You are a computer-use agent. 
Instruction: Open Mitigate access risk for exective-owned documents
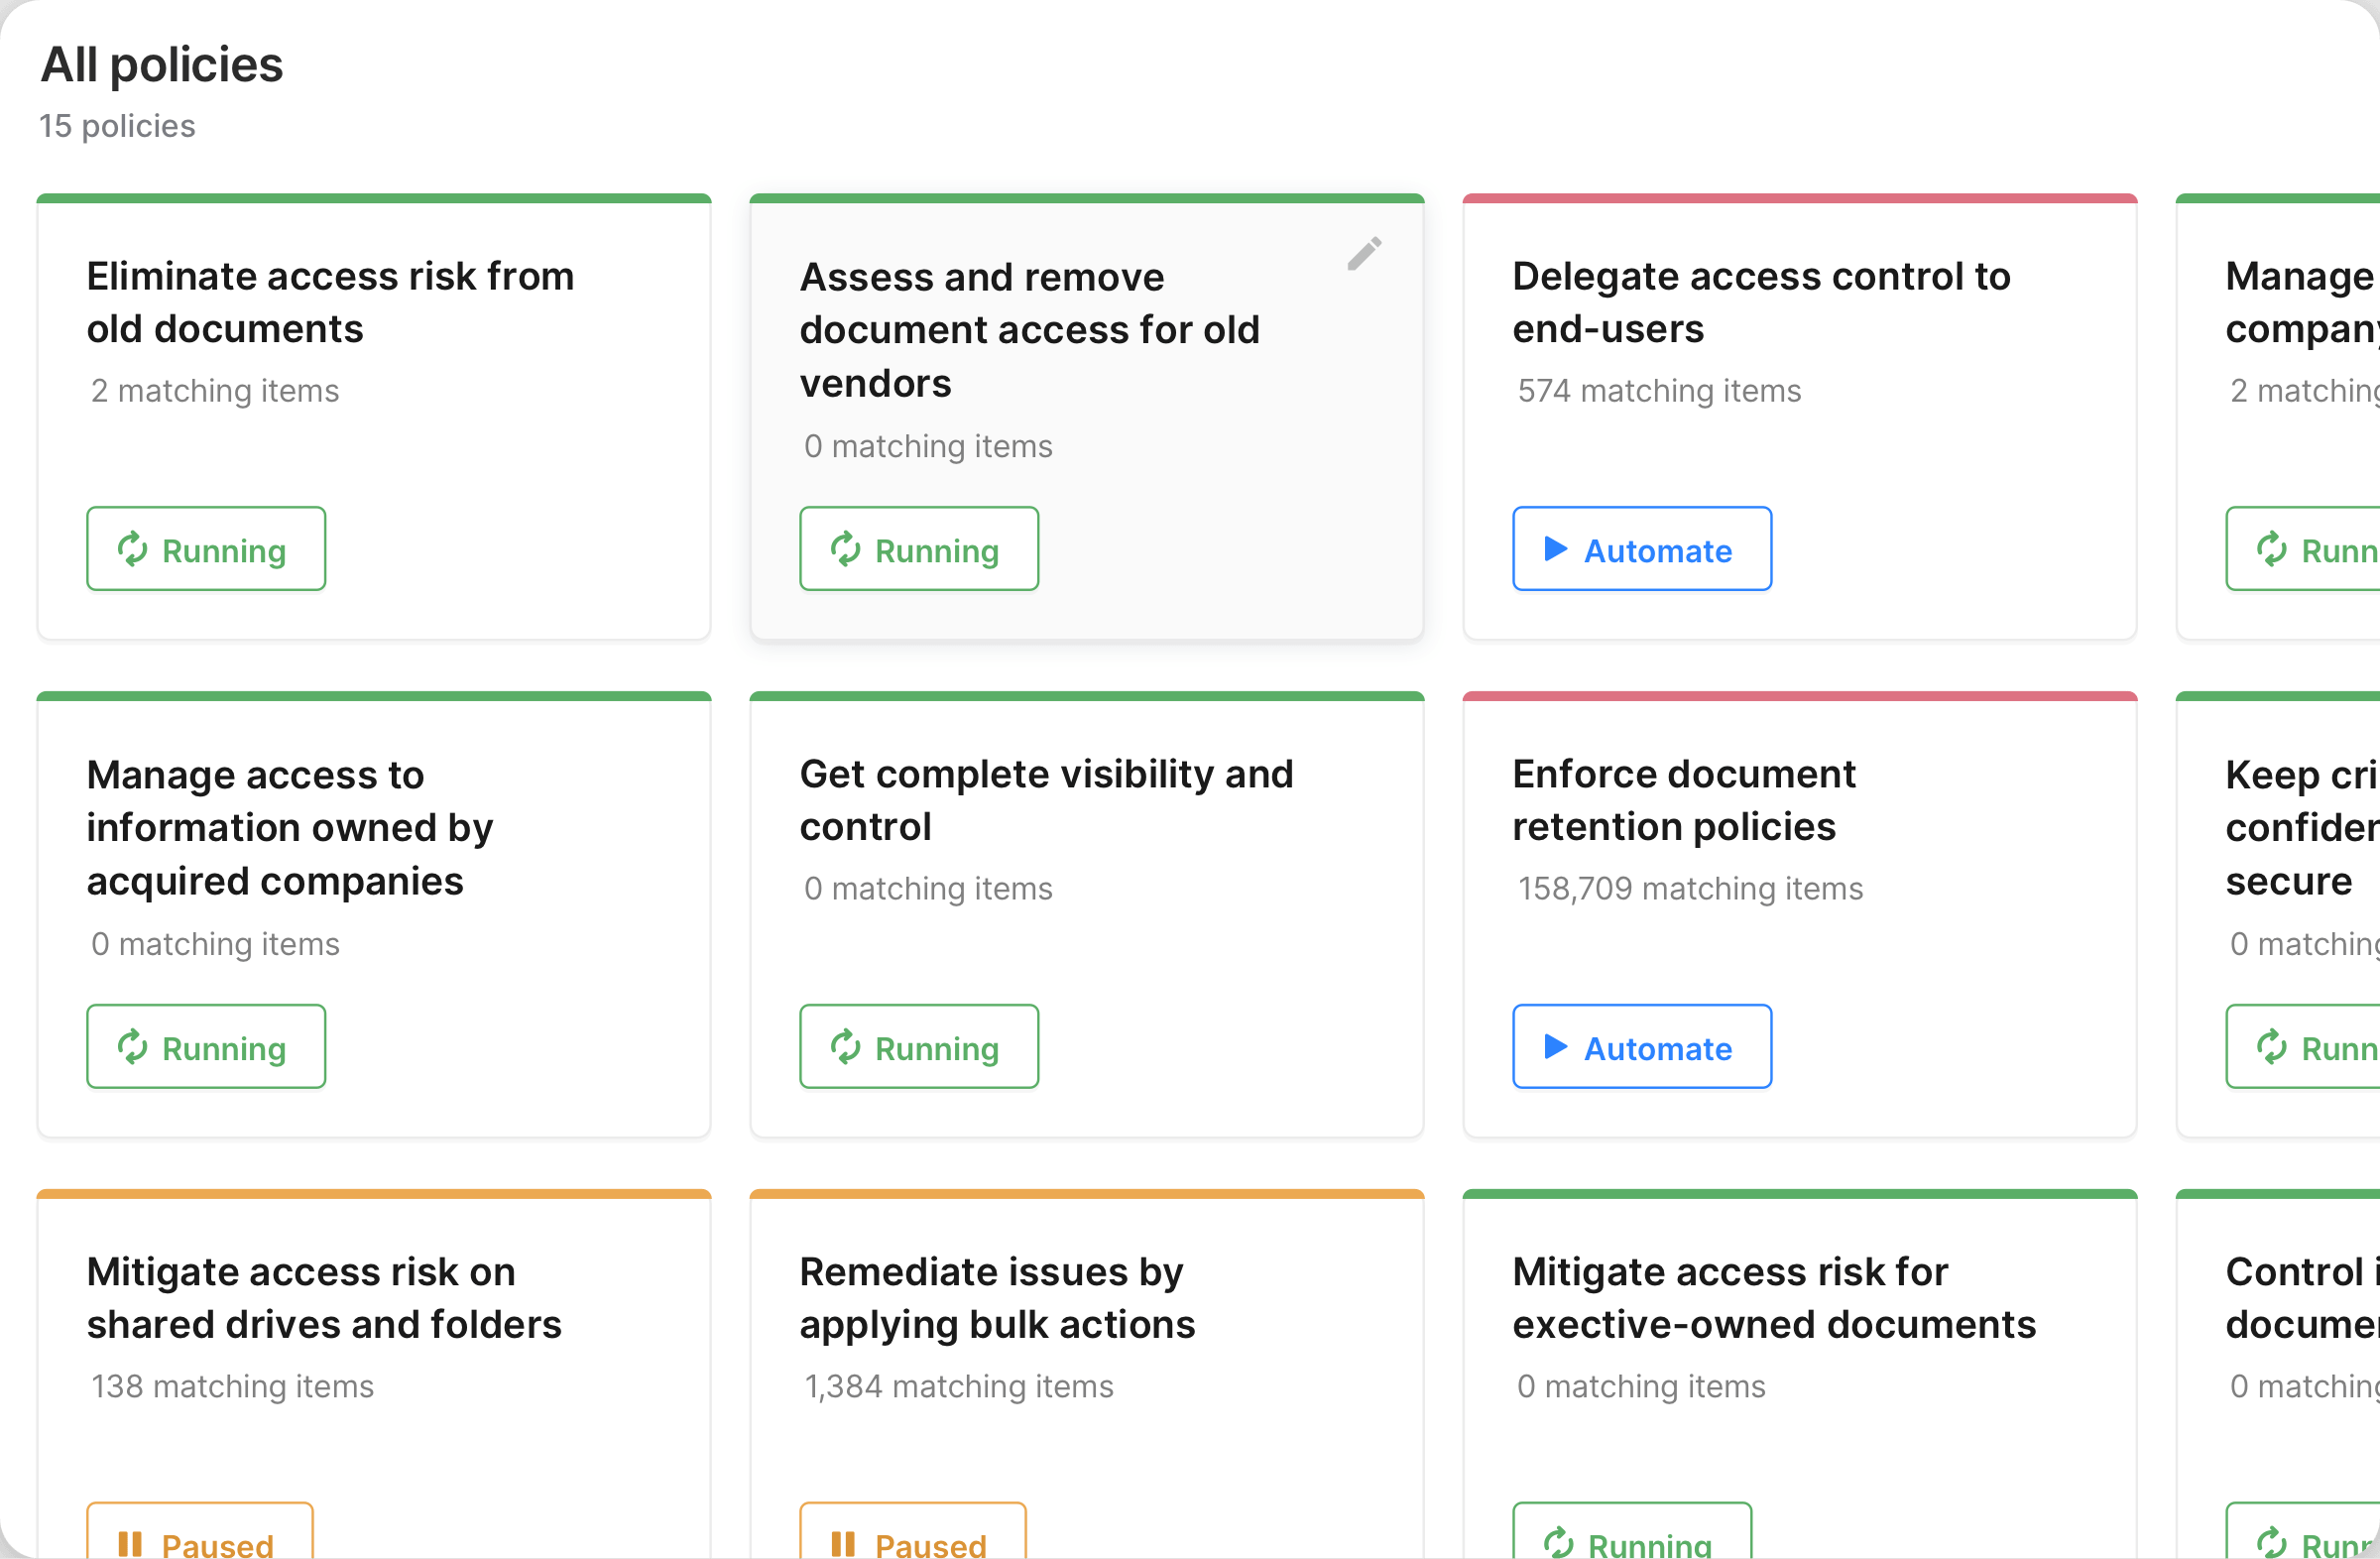pyautogui.click(x=1773, y=1298)
